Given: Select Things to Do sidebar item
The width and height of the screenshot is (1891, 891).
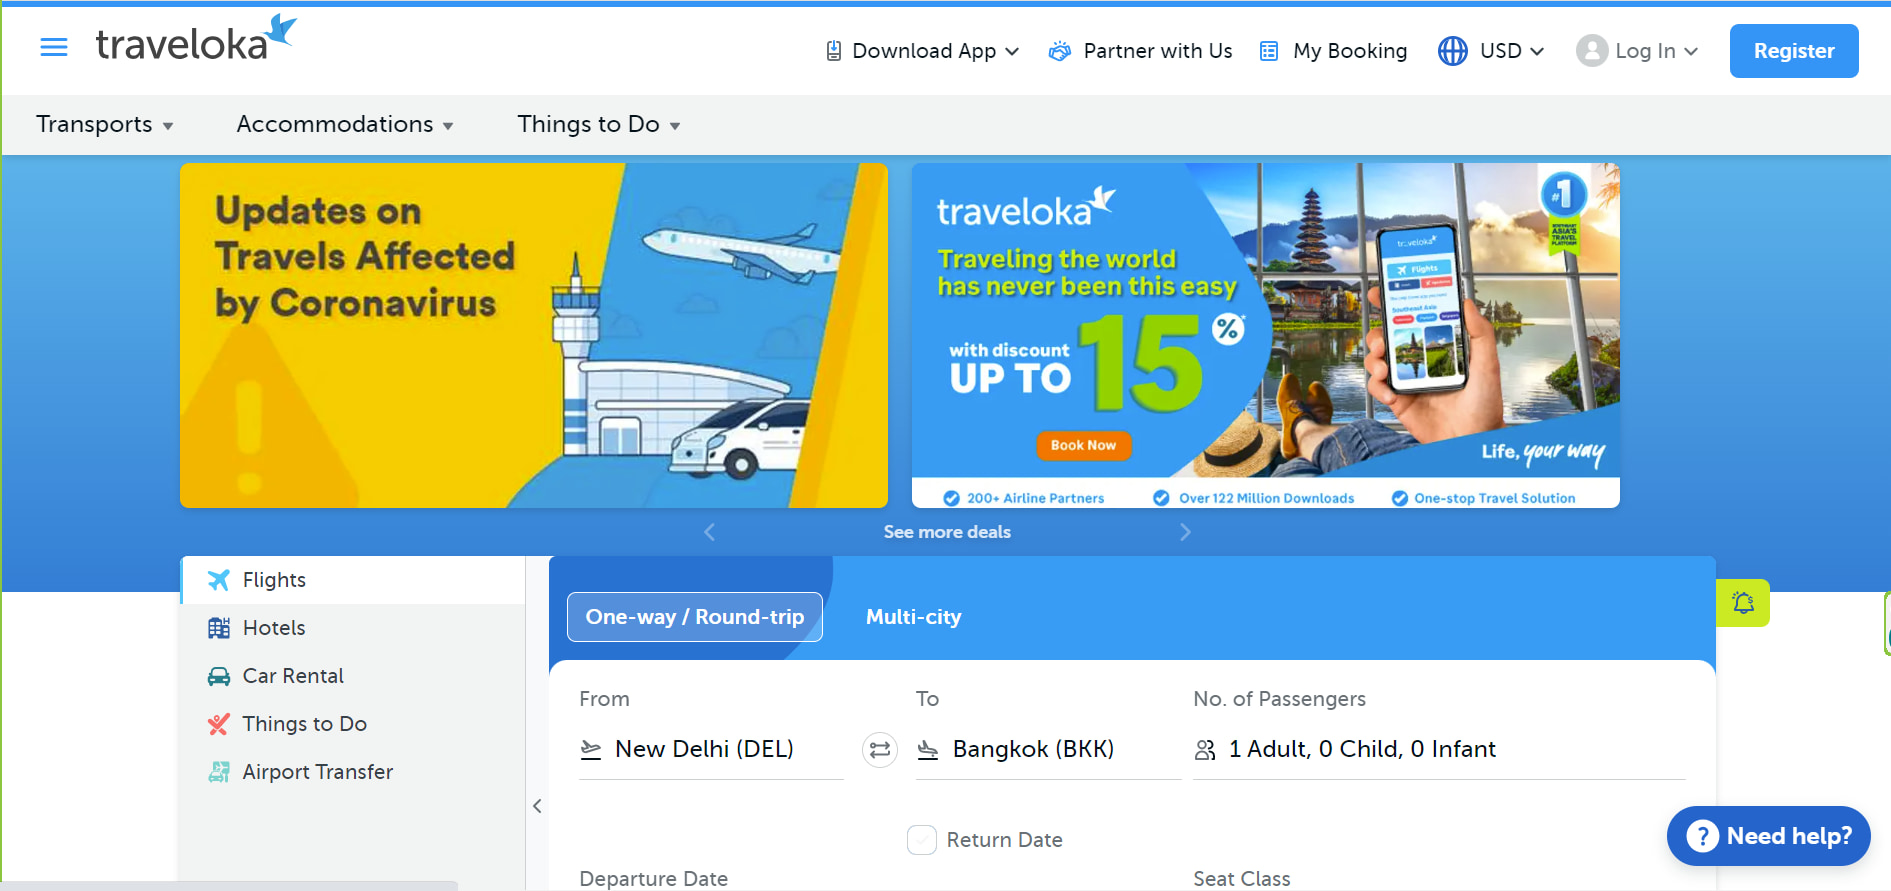Looking at the screenshot, I should (x=354, y=724).
